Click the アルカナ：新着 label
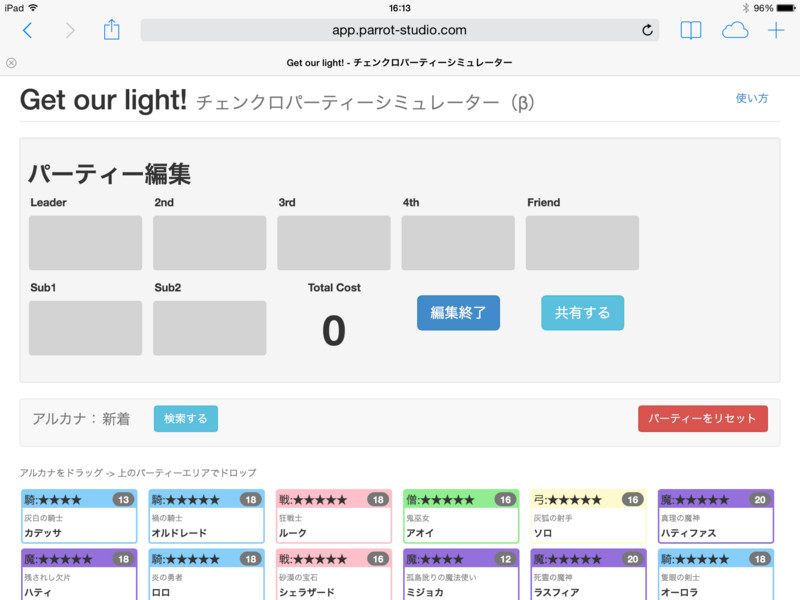The width and height of the screenshot is (800, 600). [x=81, y=419]
